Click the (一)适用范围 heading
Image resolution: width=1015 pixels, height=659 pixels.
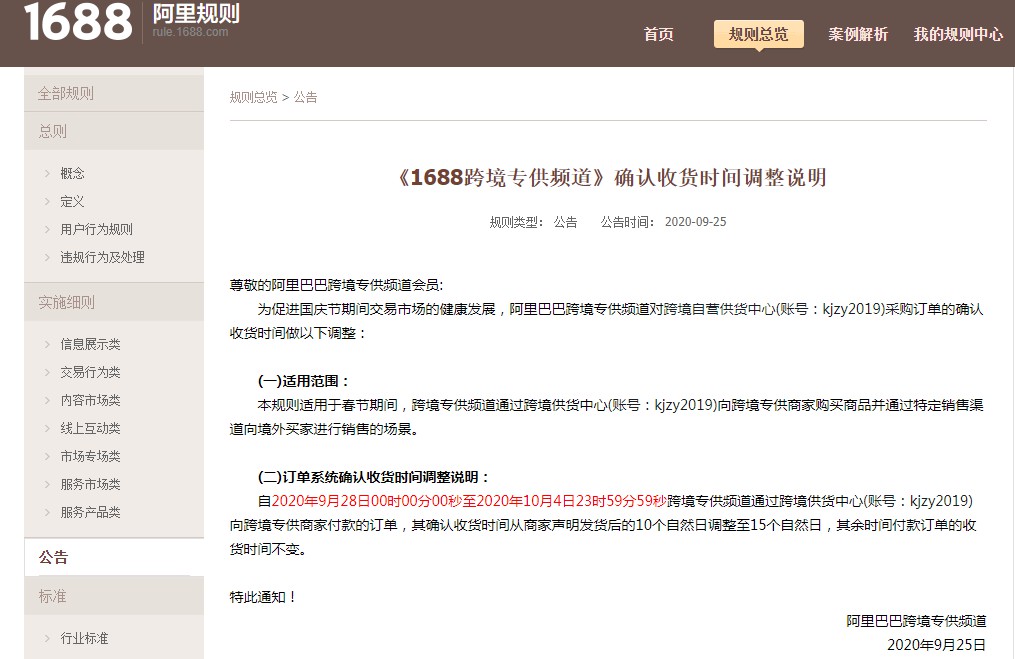304,381
